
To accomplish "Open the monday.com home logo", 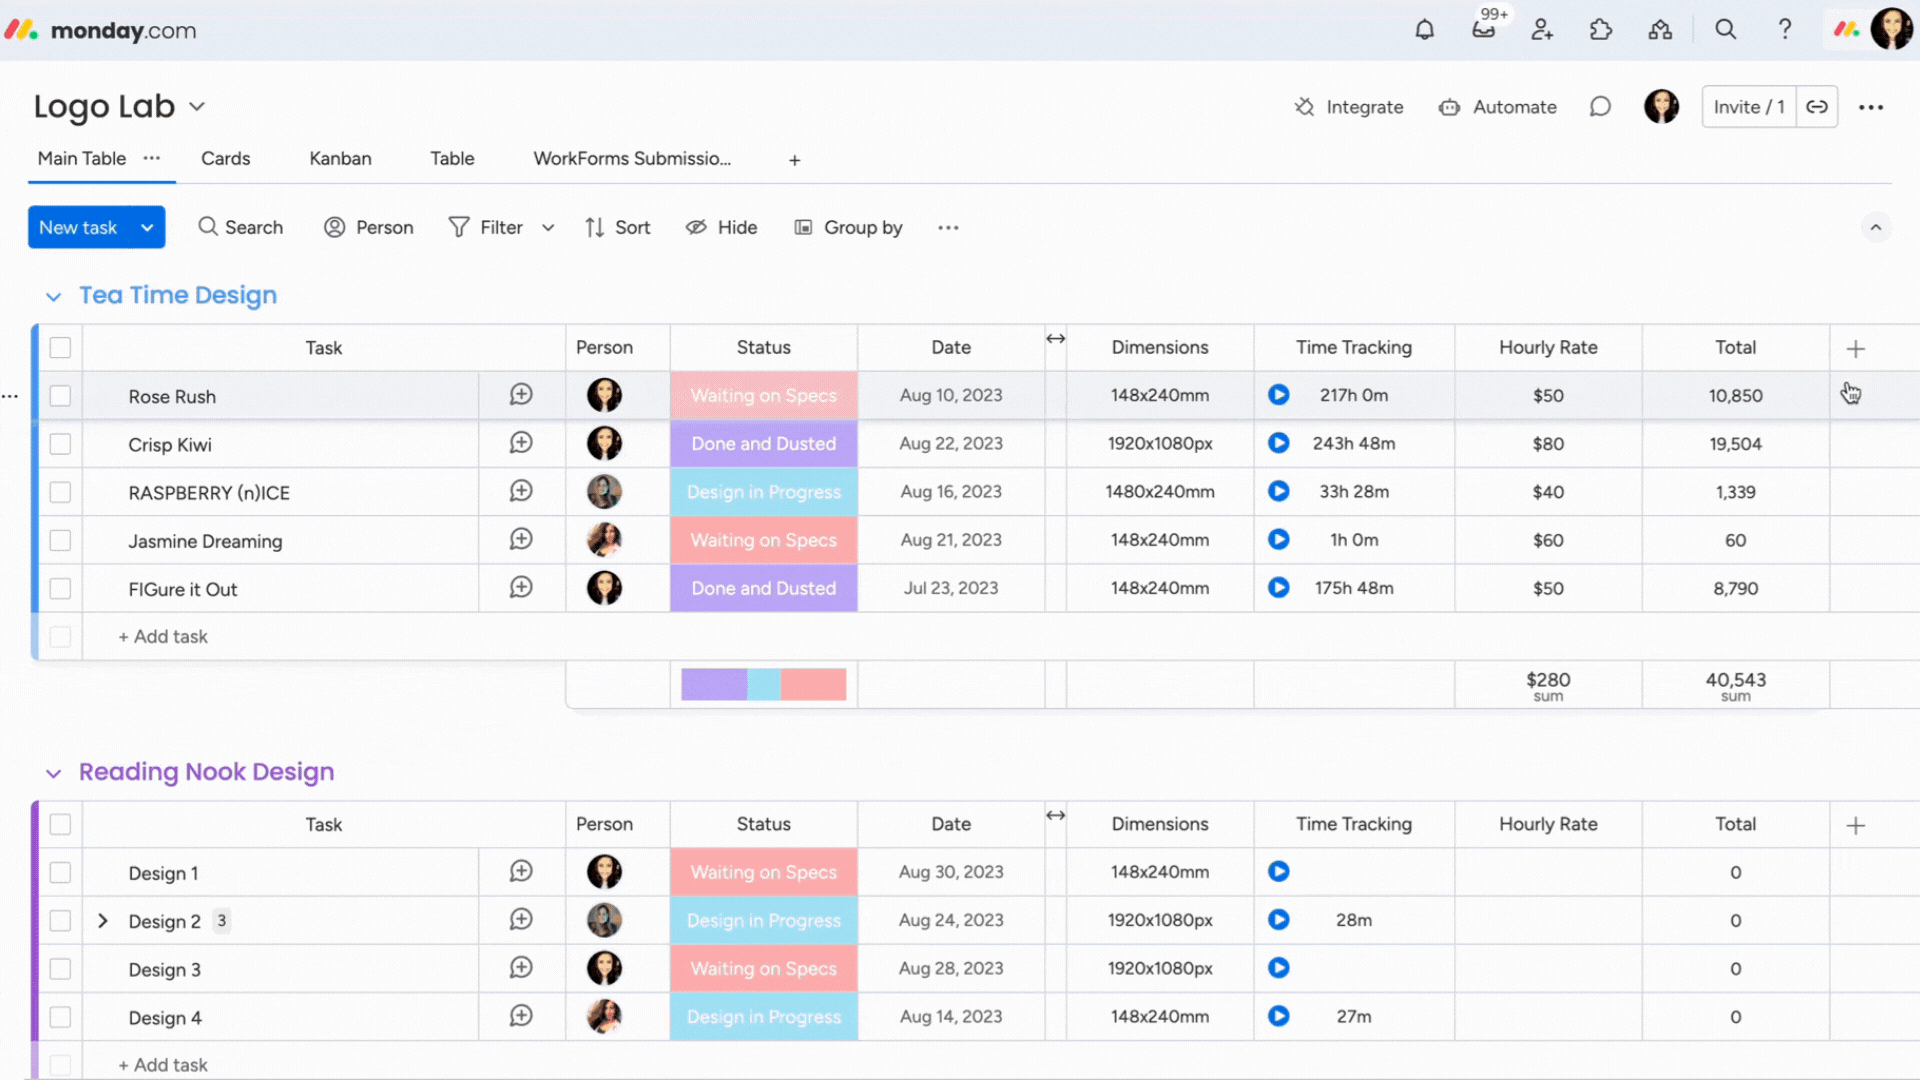I will coord(100,30).
